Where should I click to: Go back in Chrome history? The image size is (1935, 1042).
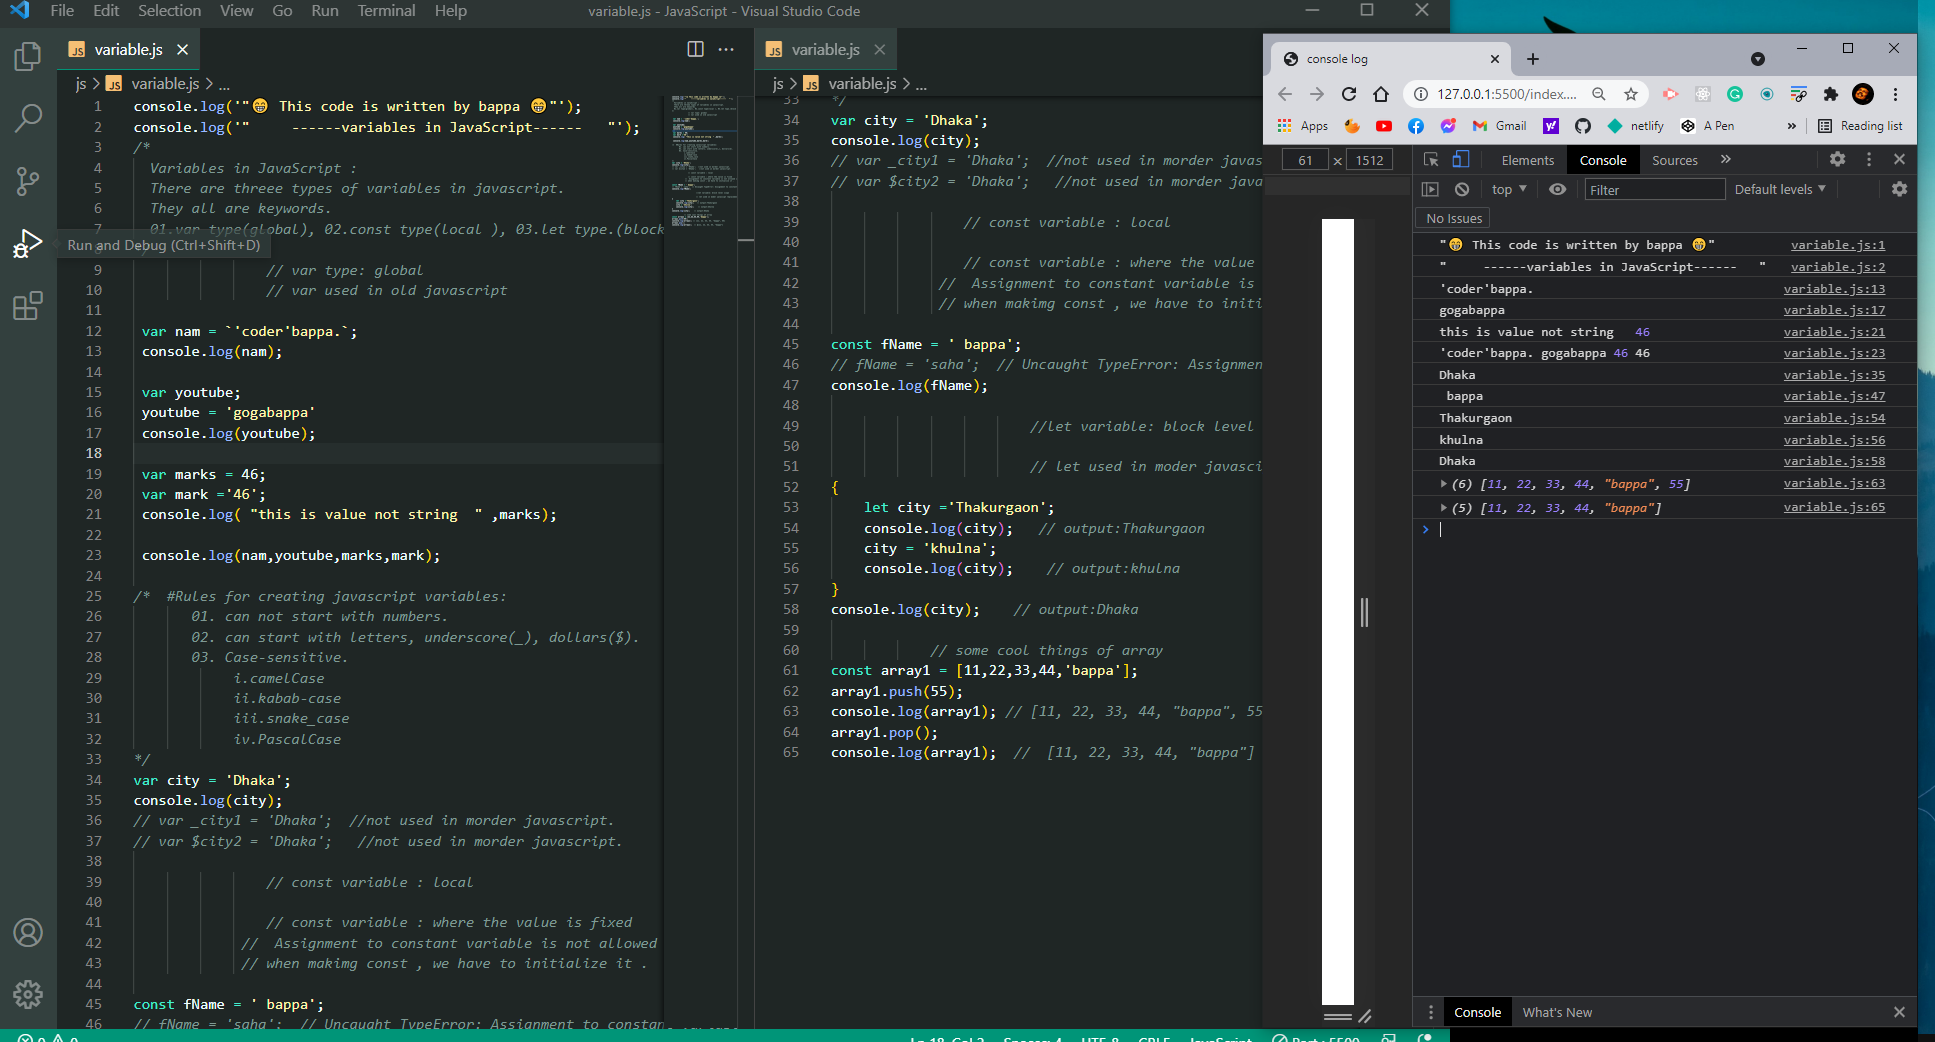pyautogui.click(x=1285, y=94)
